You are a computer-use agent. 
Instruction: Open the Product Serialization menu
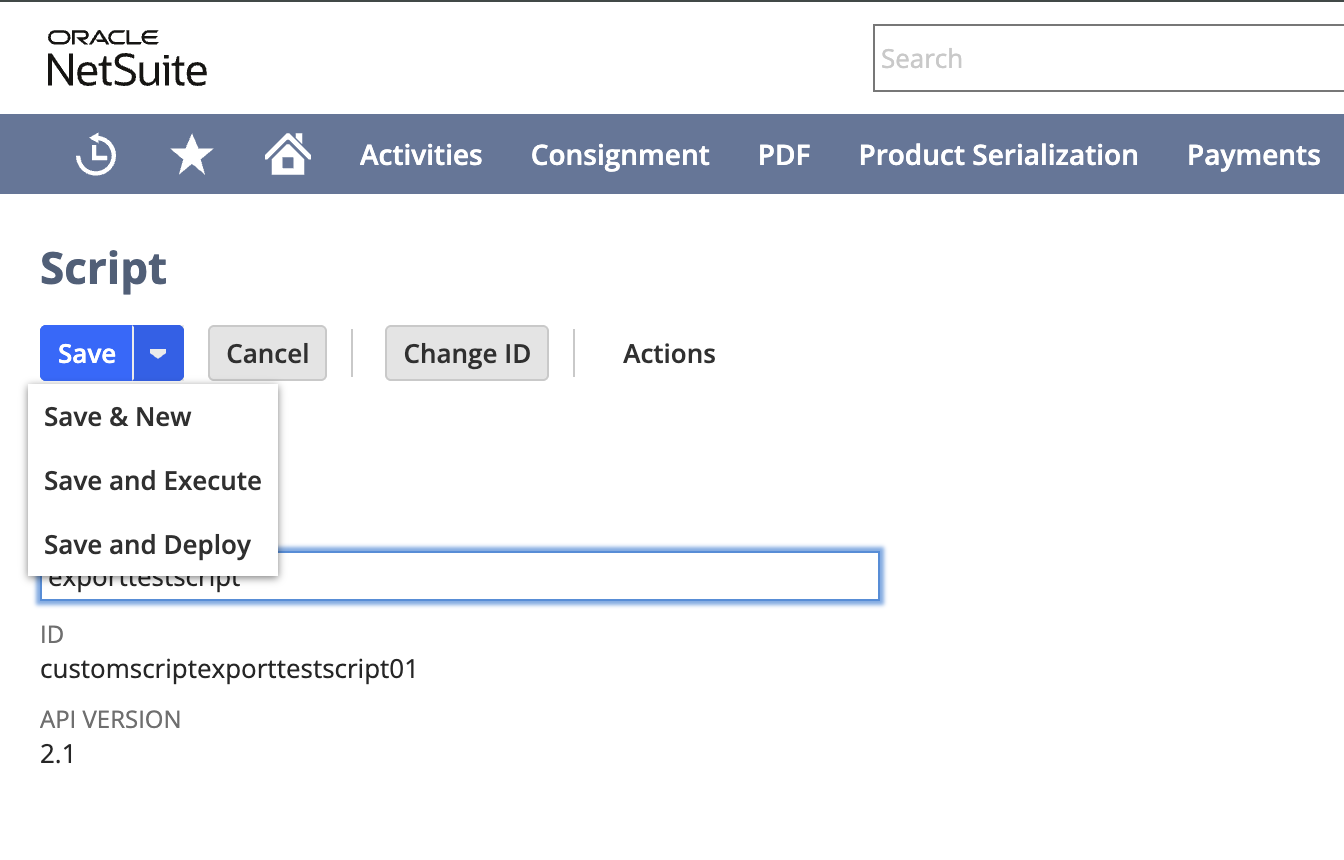coord(998,155)
